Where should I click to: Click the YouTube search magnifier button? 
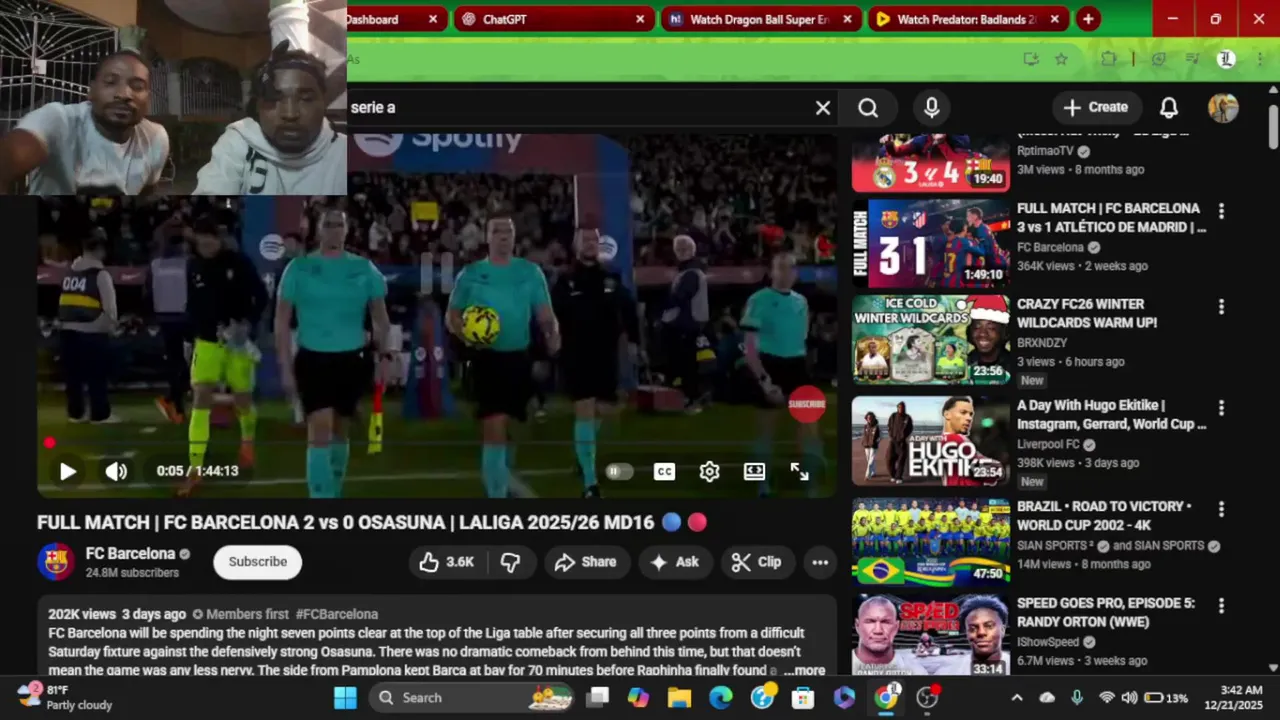point(868,107)
